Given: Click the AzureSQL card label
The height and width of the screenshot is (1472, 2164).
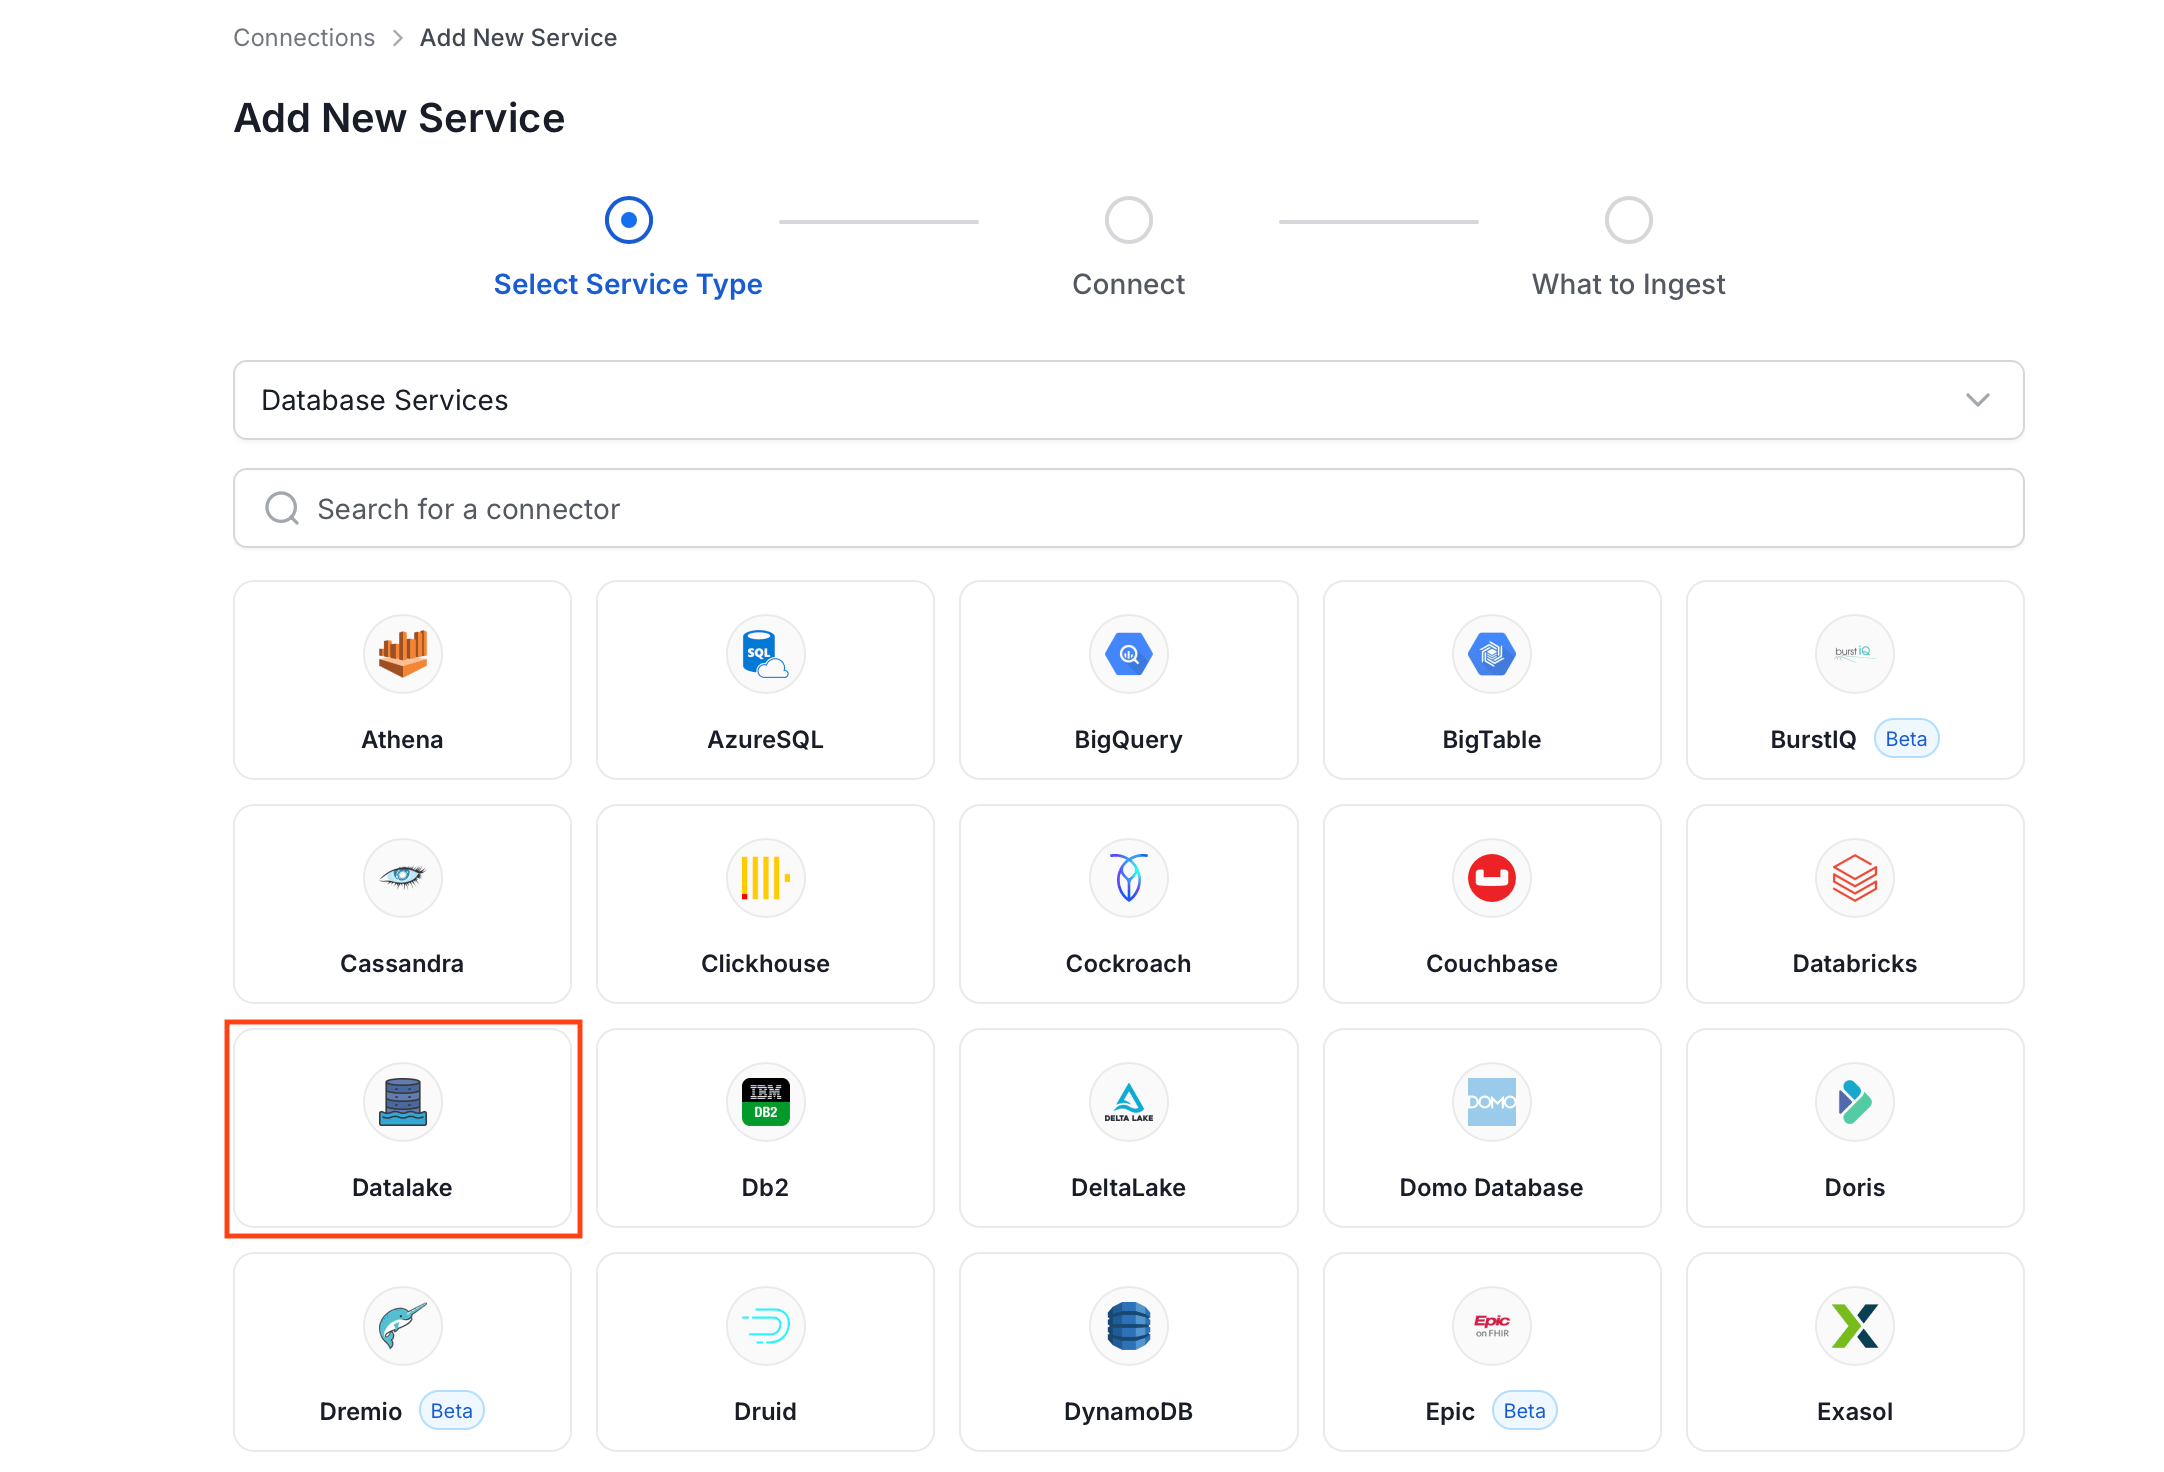Looking at the screenshot, I should (765, 739).
